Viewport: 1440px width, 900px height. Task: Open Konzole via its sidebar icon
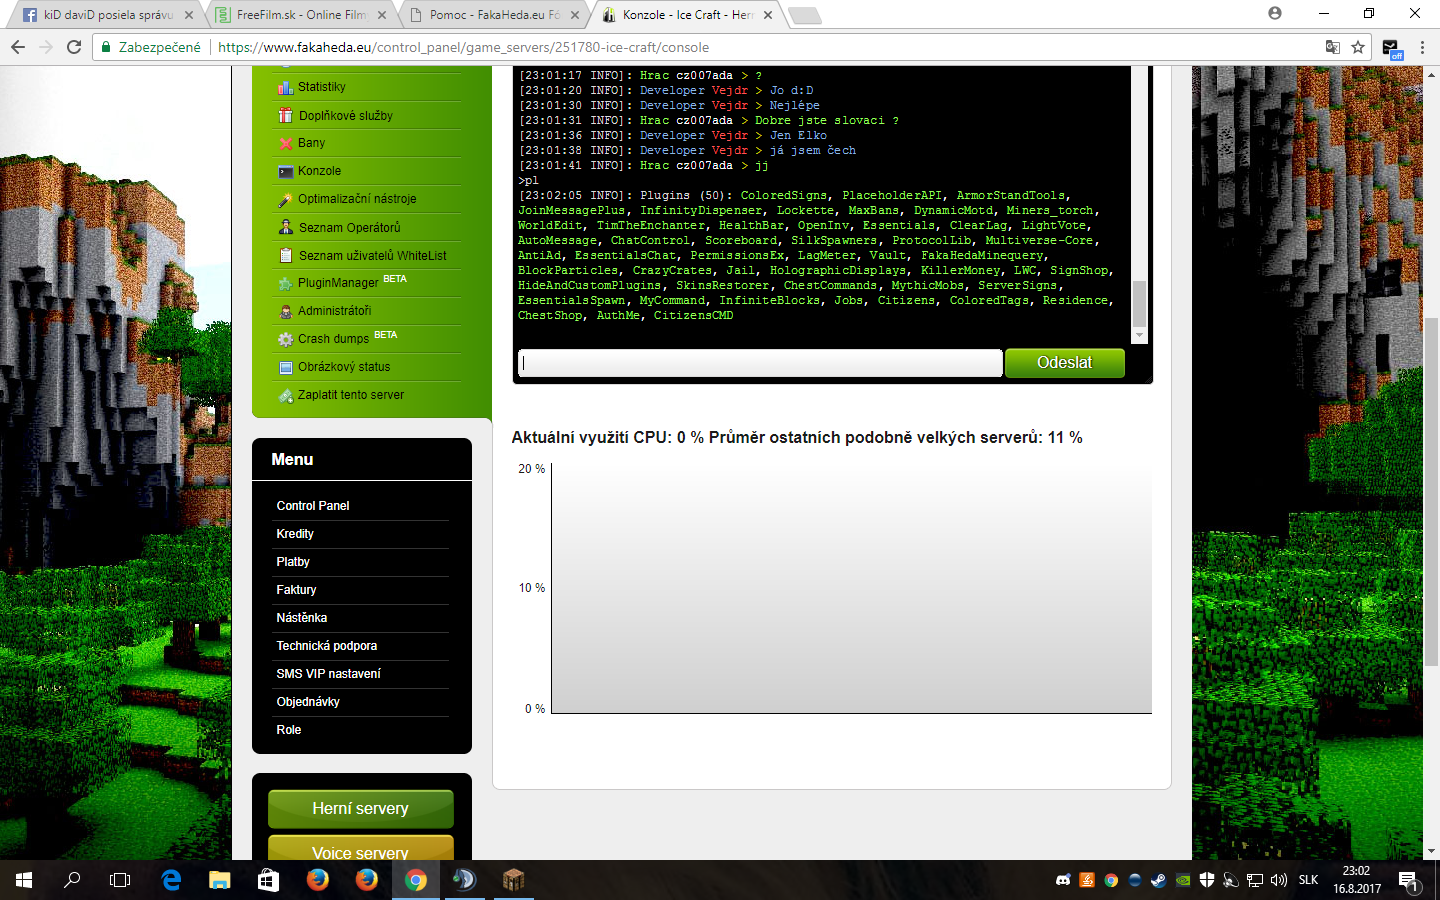point(285,171)
